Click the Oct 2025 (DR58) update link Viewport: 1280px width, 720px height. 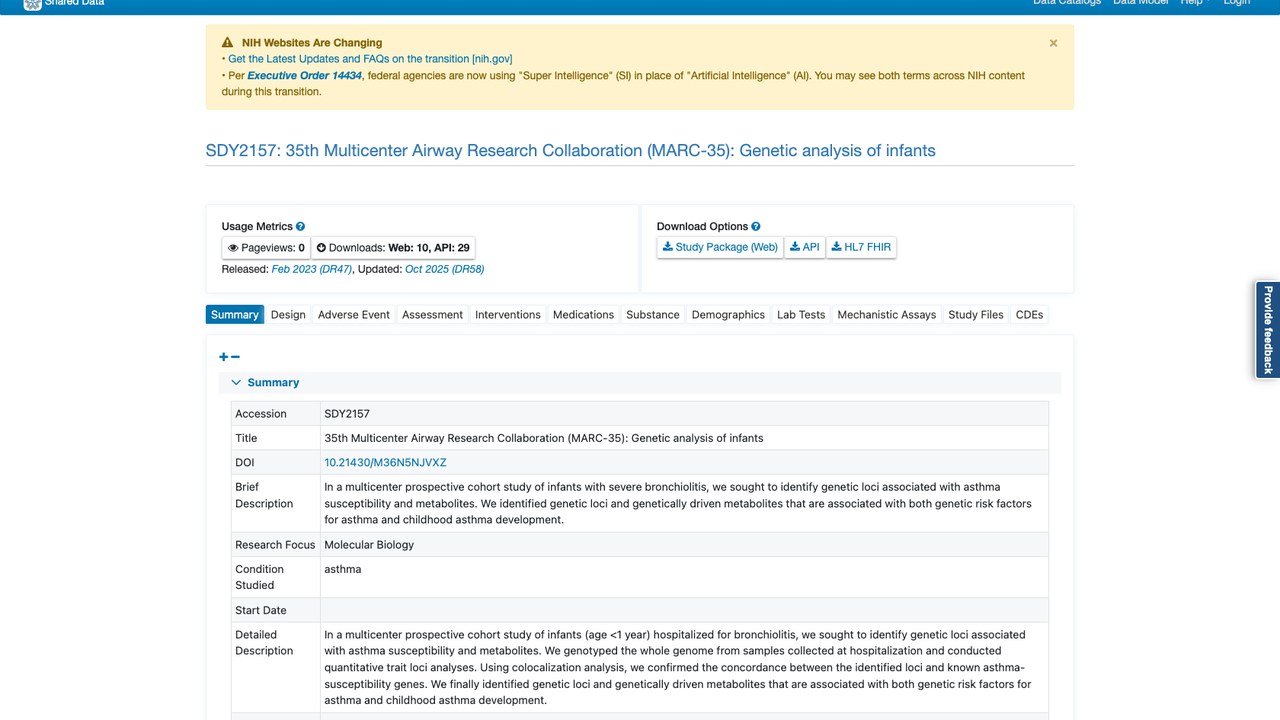coord(445,269)
